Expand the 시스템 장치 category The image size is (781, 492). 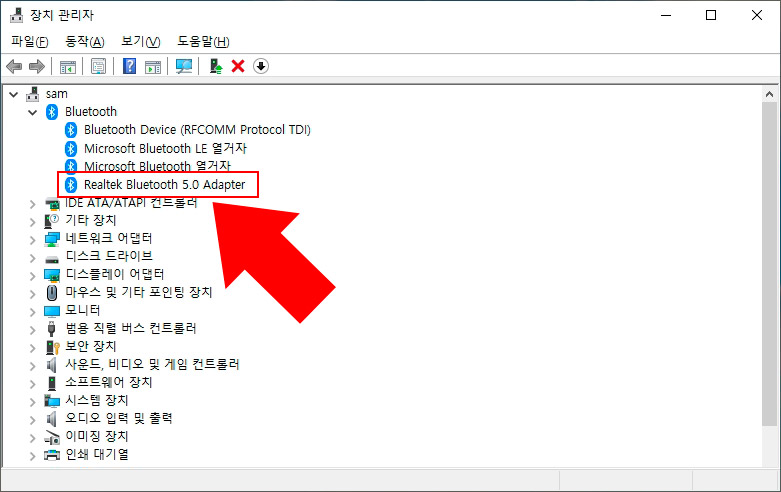point(32,401)
